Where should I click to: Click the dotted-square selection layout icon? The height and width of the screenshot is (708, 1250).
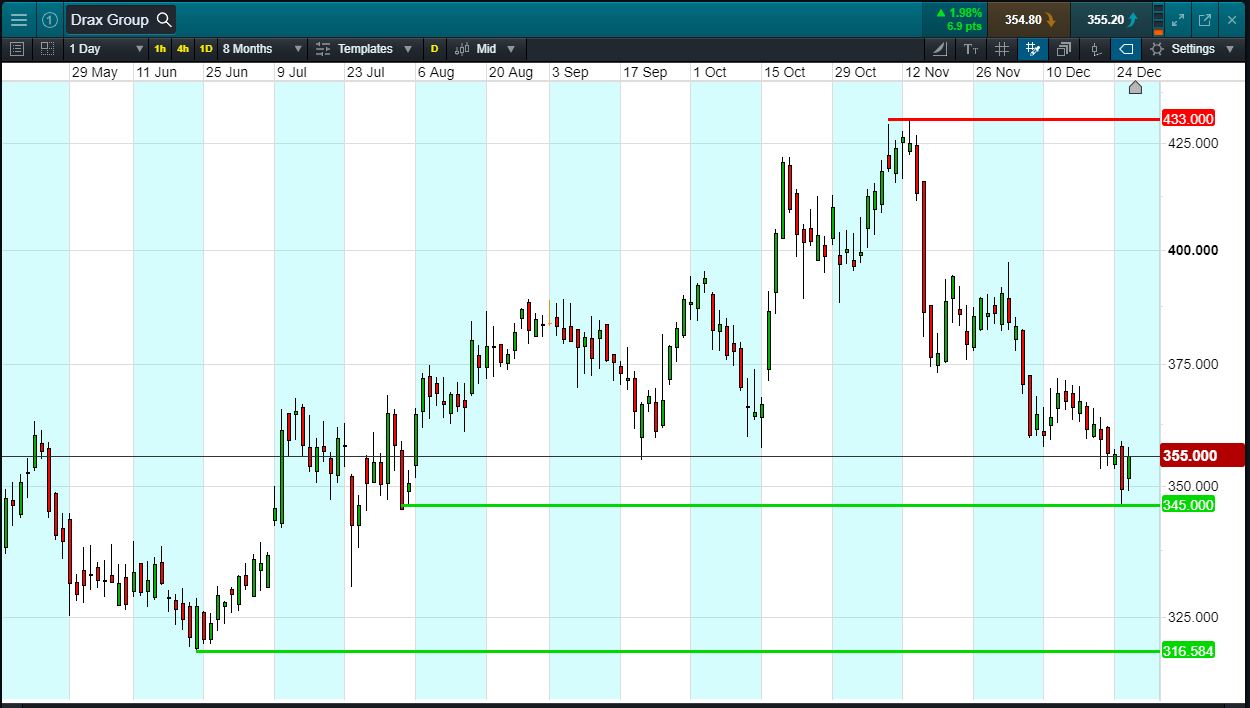47,48
